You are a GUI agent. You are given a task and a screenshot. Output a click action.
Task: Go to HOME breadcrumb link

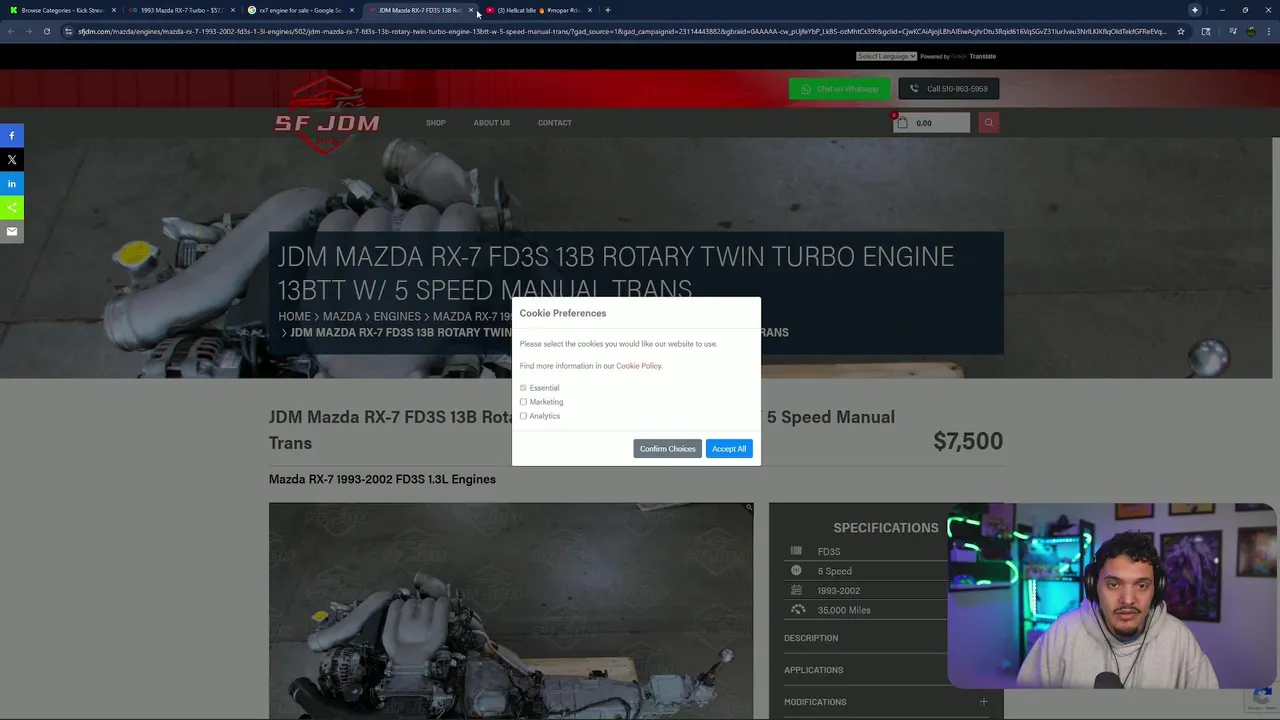[x=294, y=316]
